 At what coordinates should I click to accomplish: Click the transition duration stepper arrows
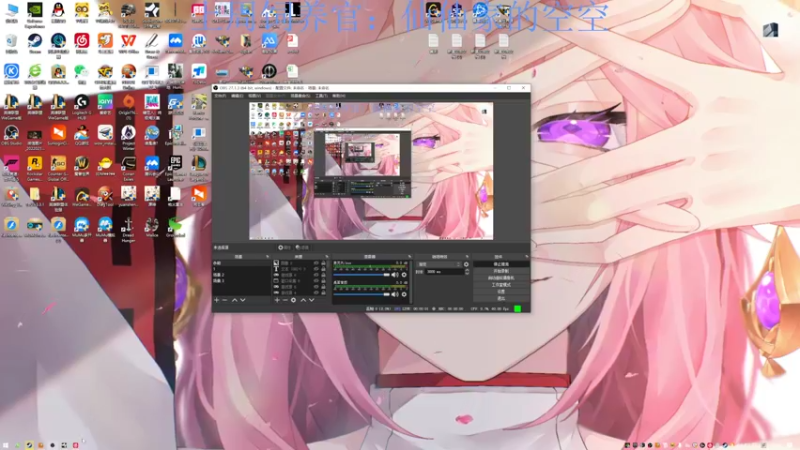(x=467, y=271)
